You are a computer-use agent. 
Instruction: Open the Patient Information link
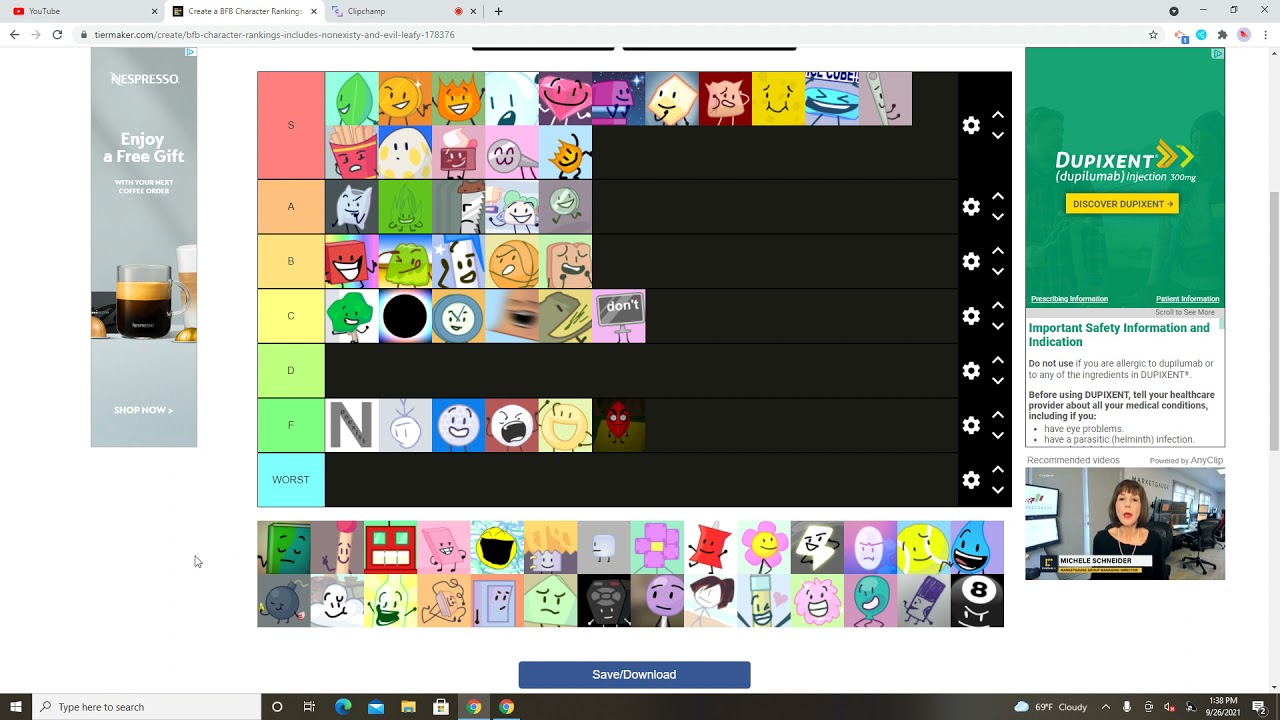[1187, 299]
